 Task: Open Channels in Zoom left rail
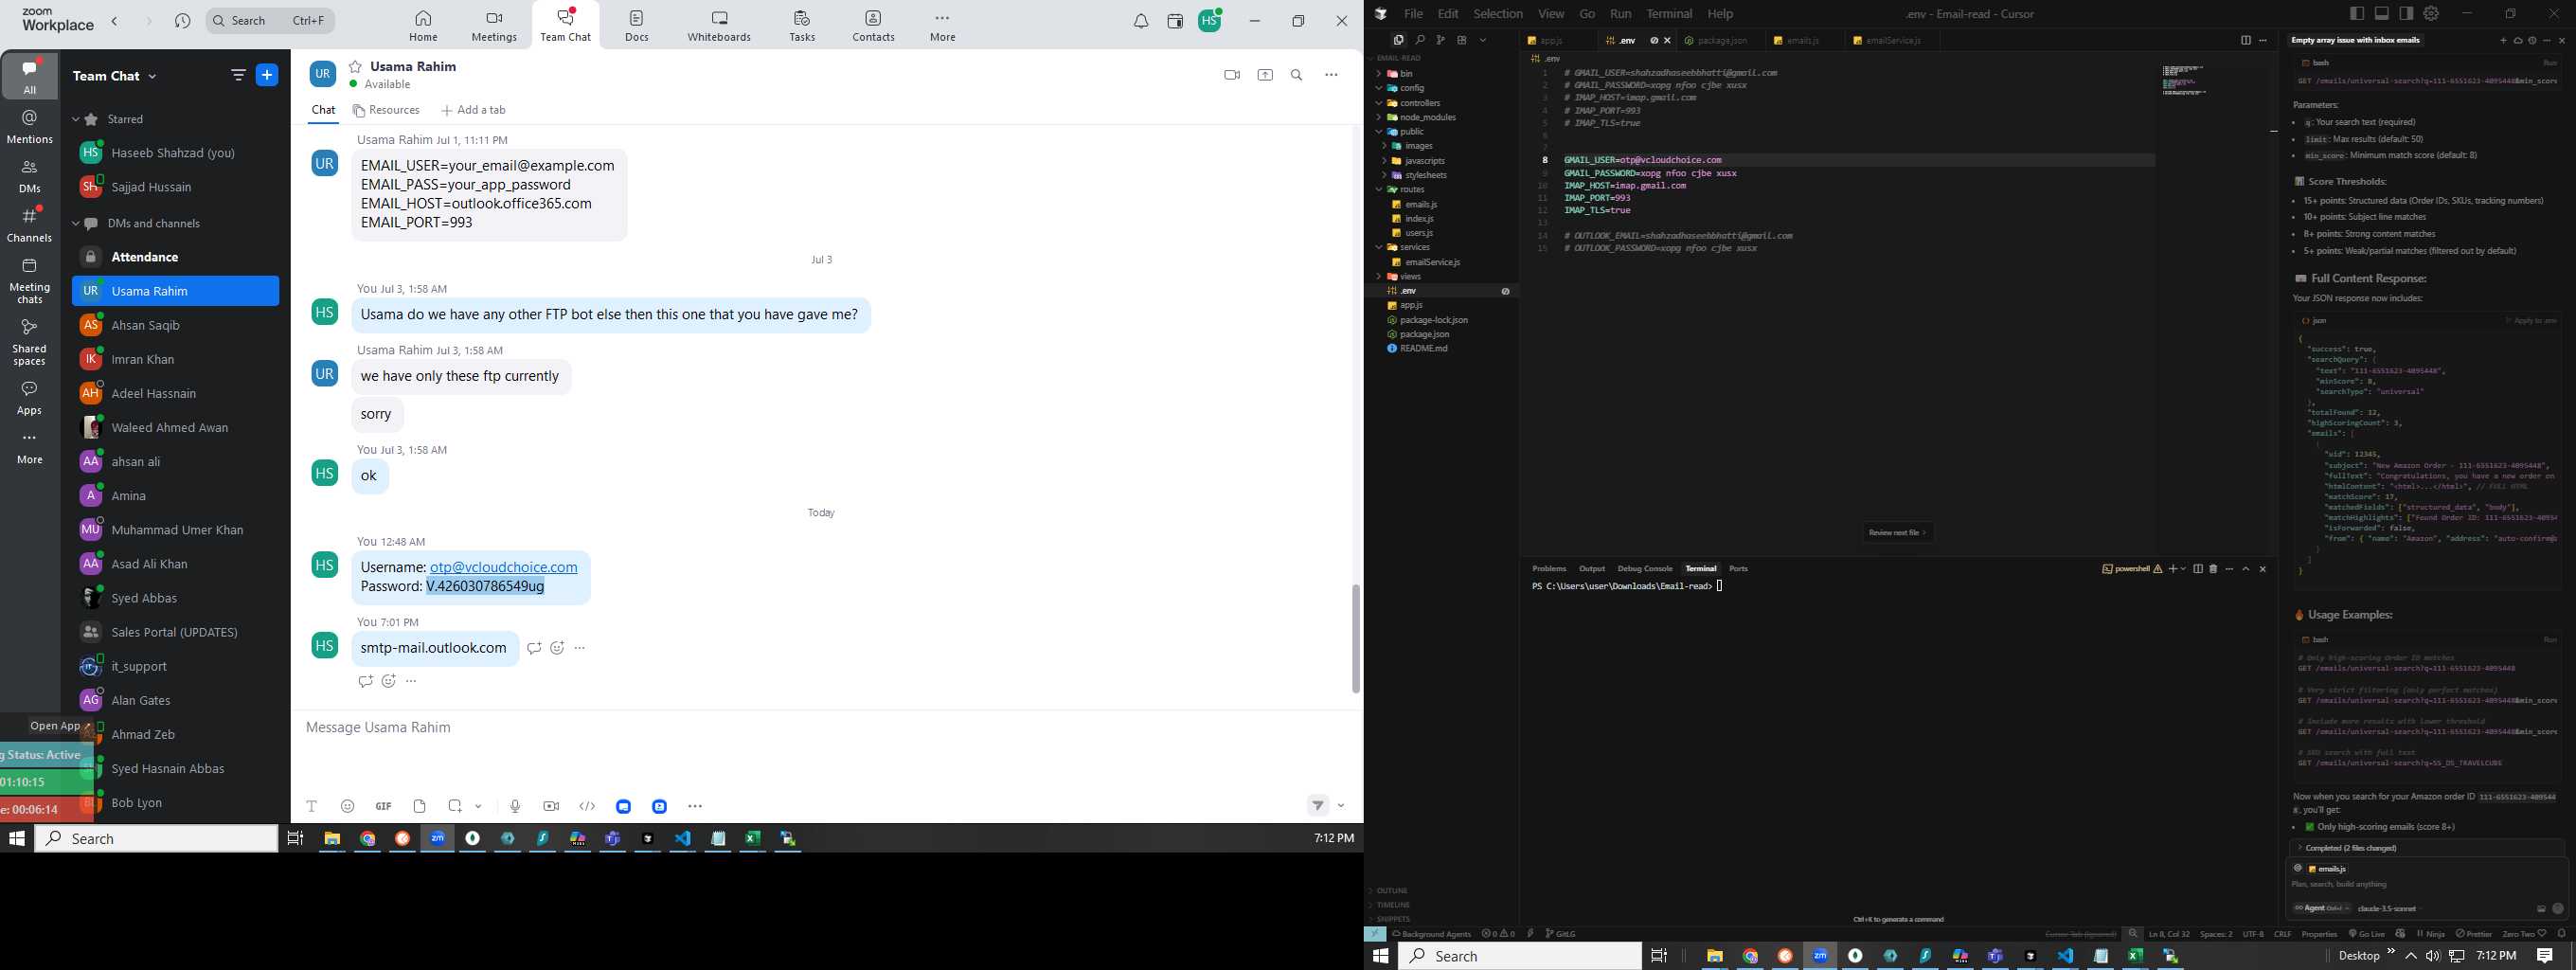tap(30, 225)
